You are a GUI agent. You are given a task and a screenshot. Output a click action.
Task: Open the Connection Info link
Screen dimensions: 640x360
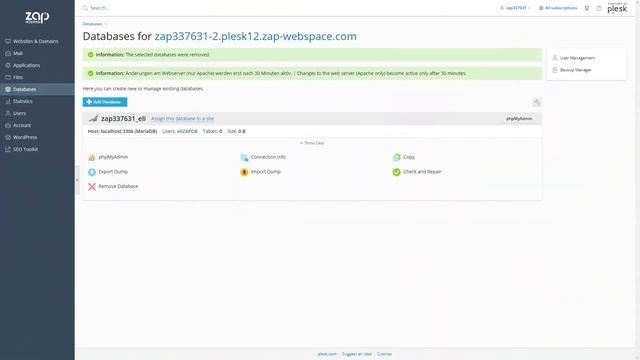[x=268, y=157]
